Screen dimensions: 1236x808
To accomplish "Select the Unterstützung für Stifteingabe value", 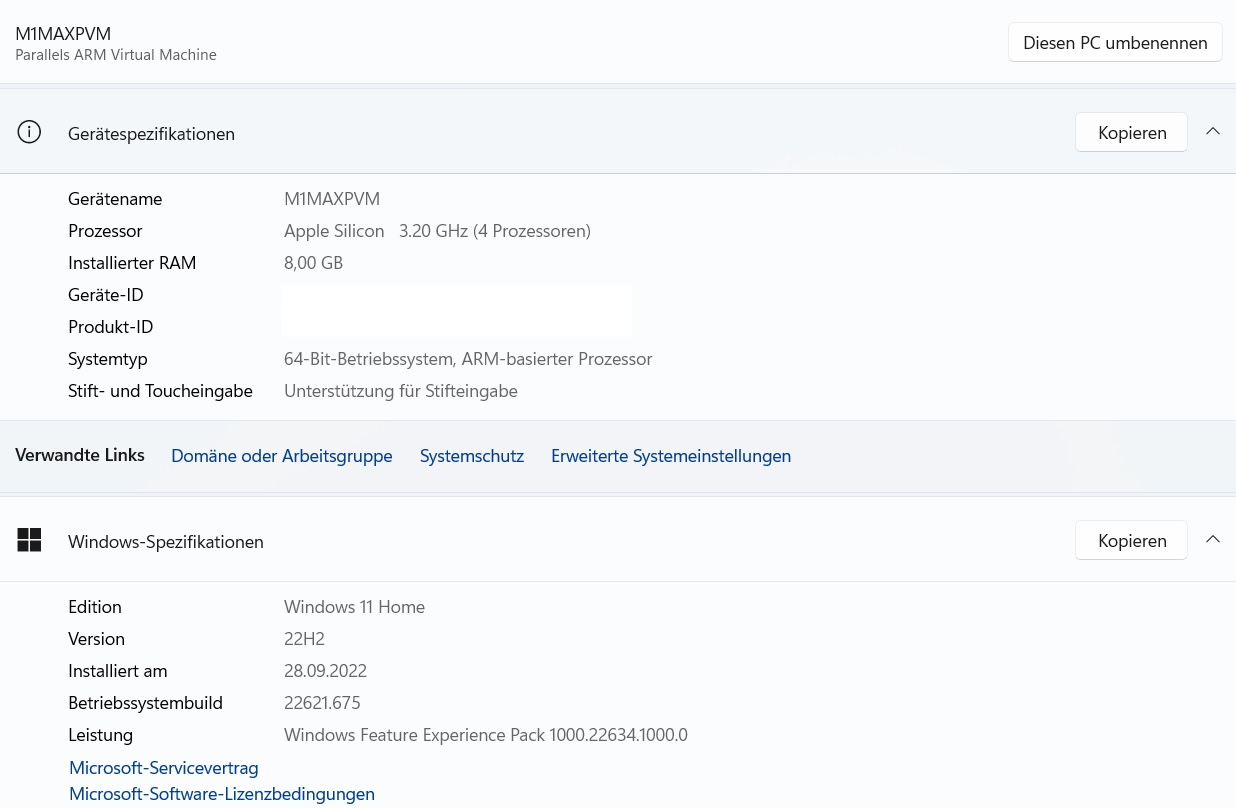I will tap(401, 391).
